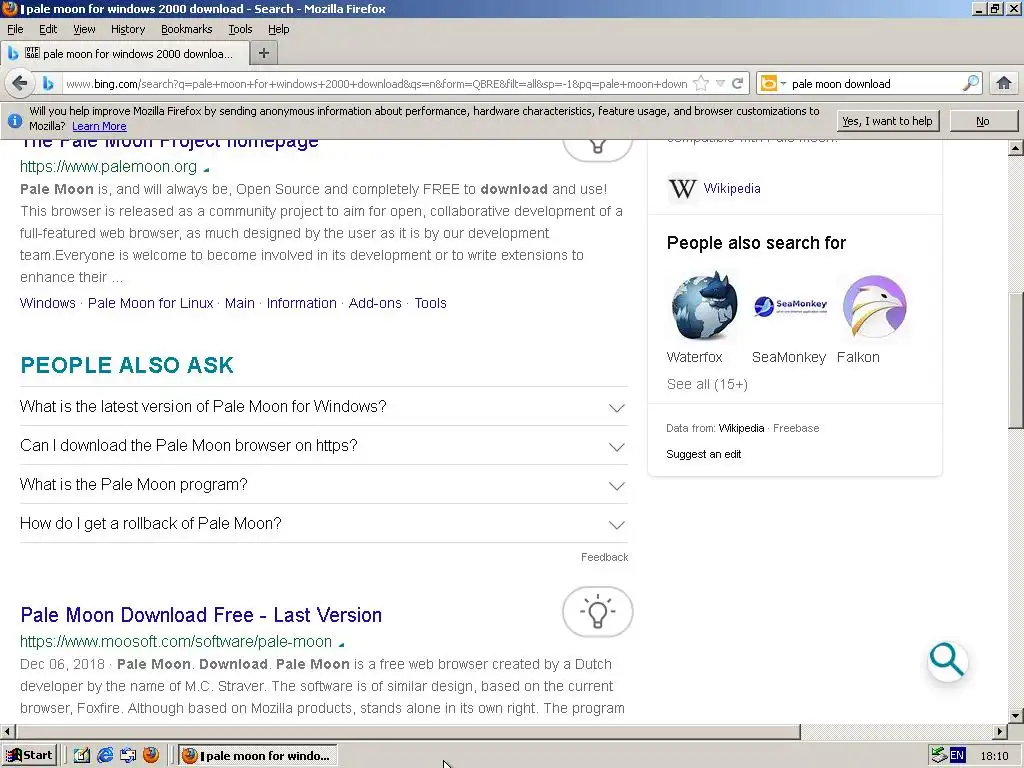1024x768 pixels.
Task: Click the Wikipedia link in sidebar
Action: [731, 189]
